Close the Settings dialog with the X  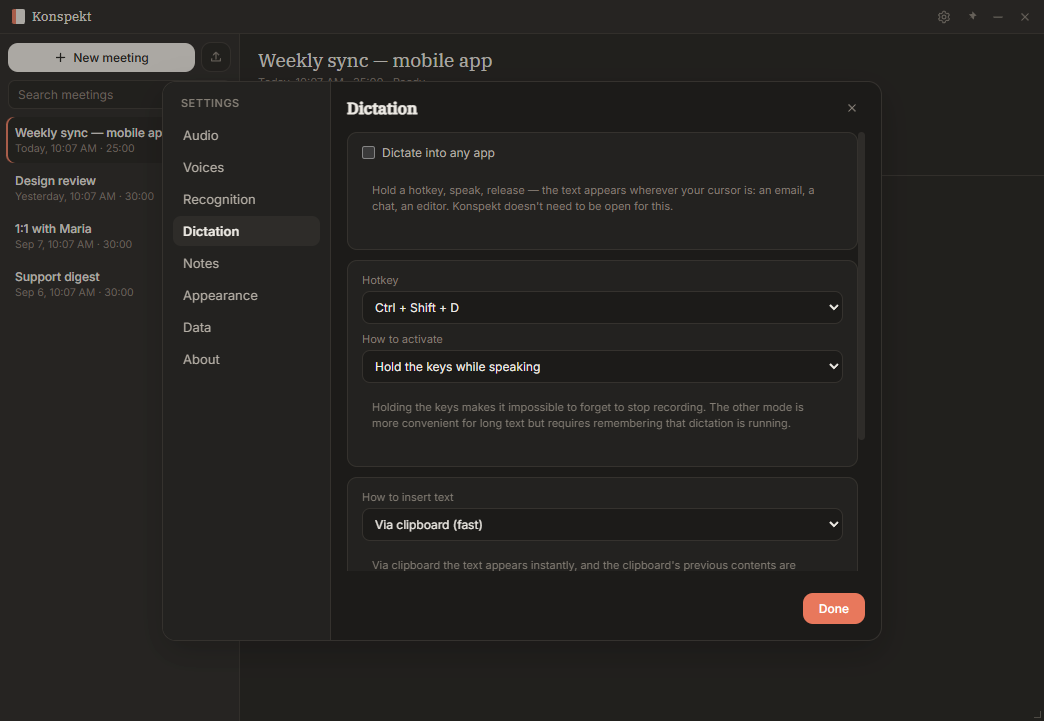click(x=852, y=108)
